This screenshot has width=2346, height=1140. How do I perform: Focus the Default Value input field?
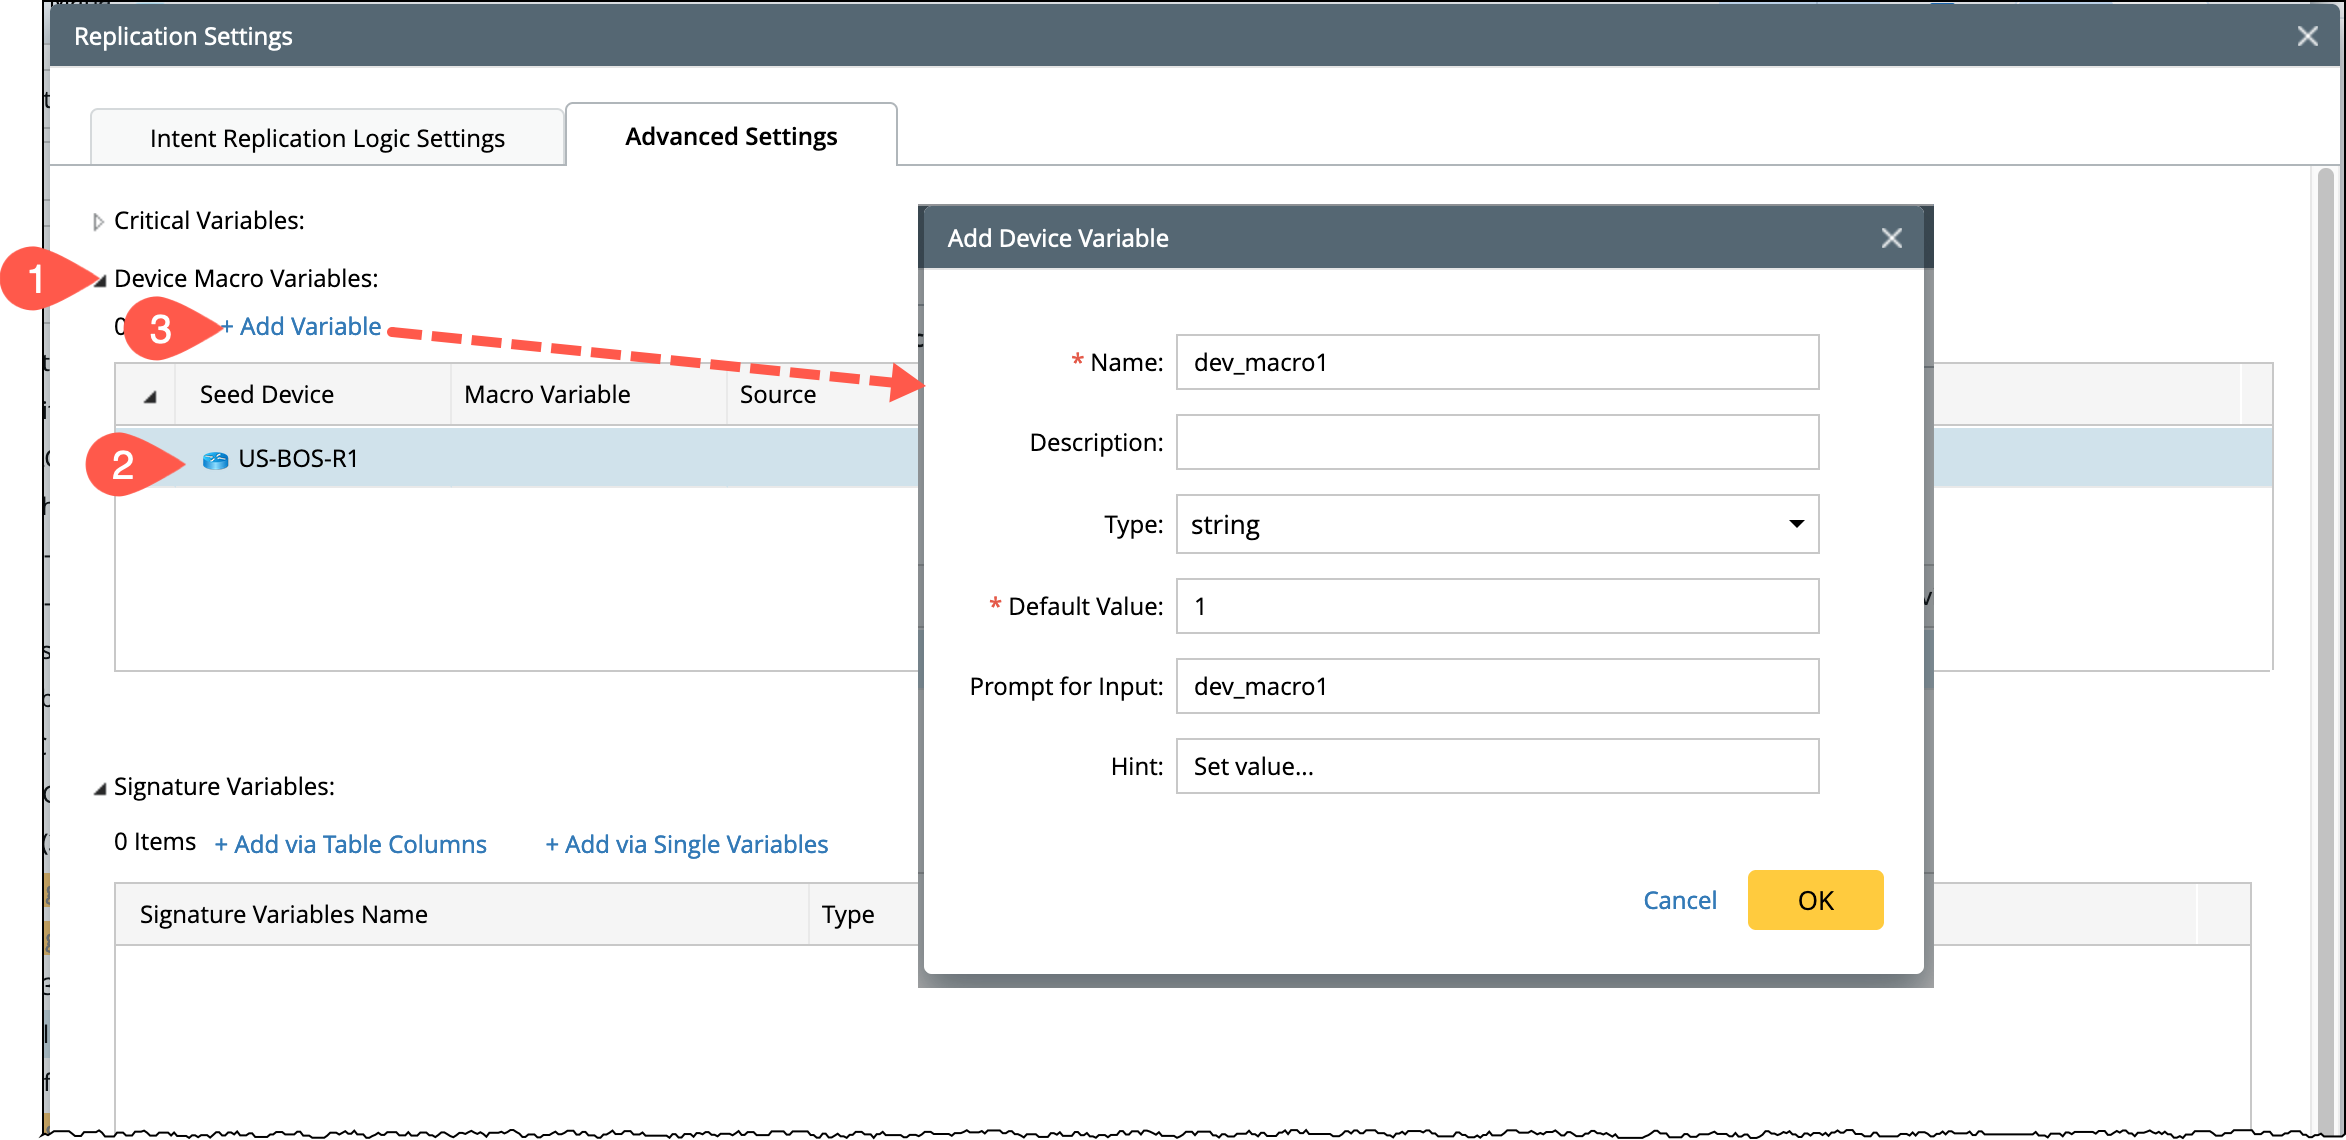coord(1496,606)
